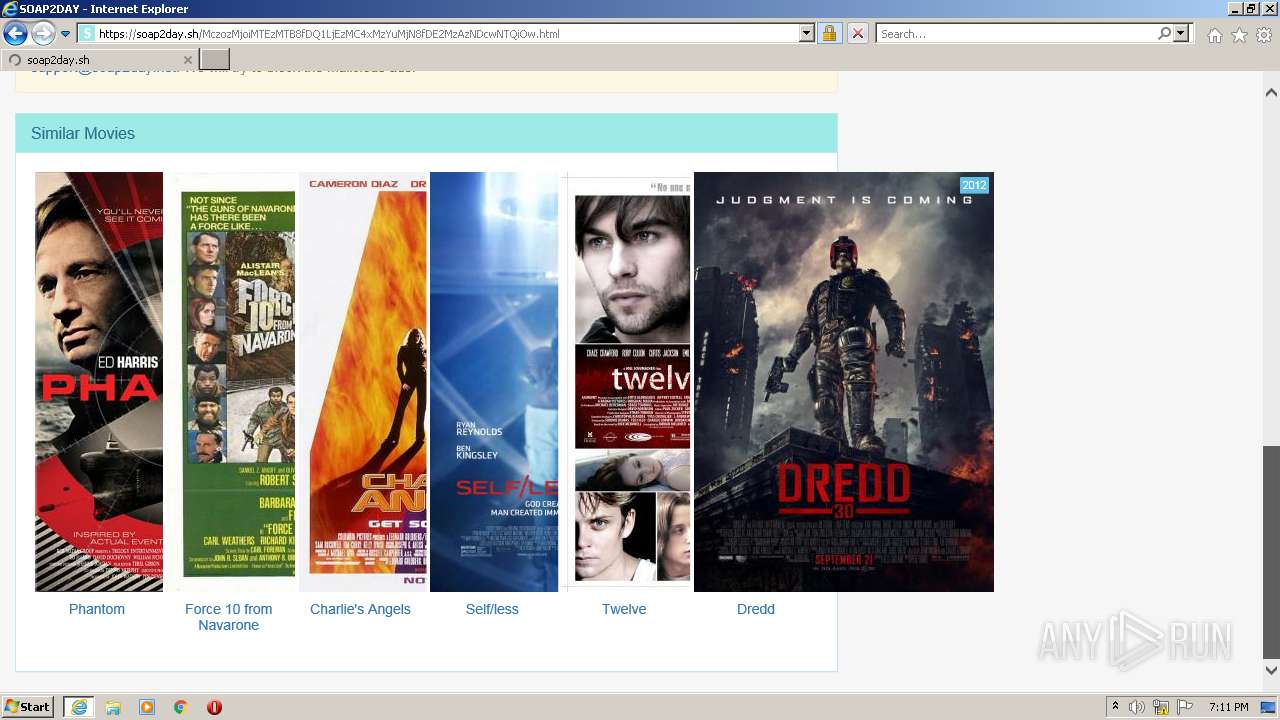The width and height of the screenshot is (1280, 720).
Task: Open the Self/less movie poster
Action: (494, 382)
